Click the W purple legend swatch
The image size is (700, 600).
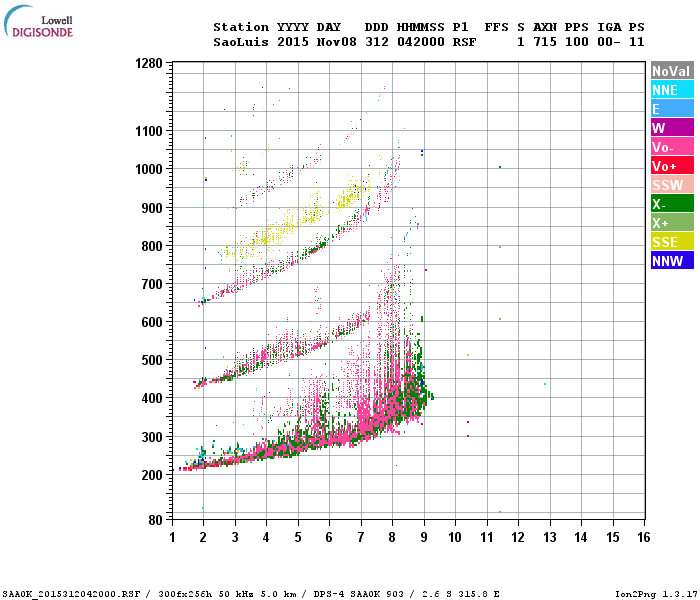coord(672,128)
